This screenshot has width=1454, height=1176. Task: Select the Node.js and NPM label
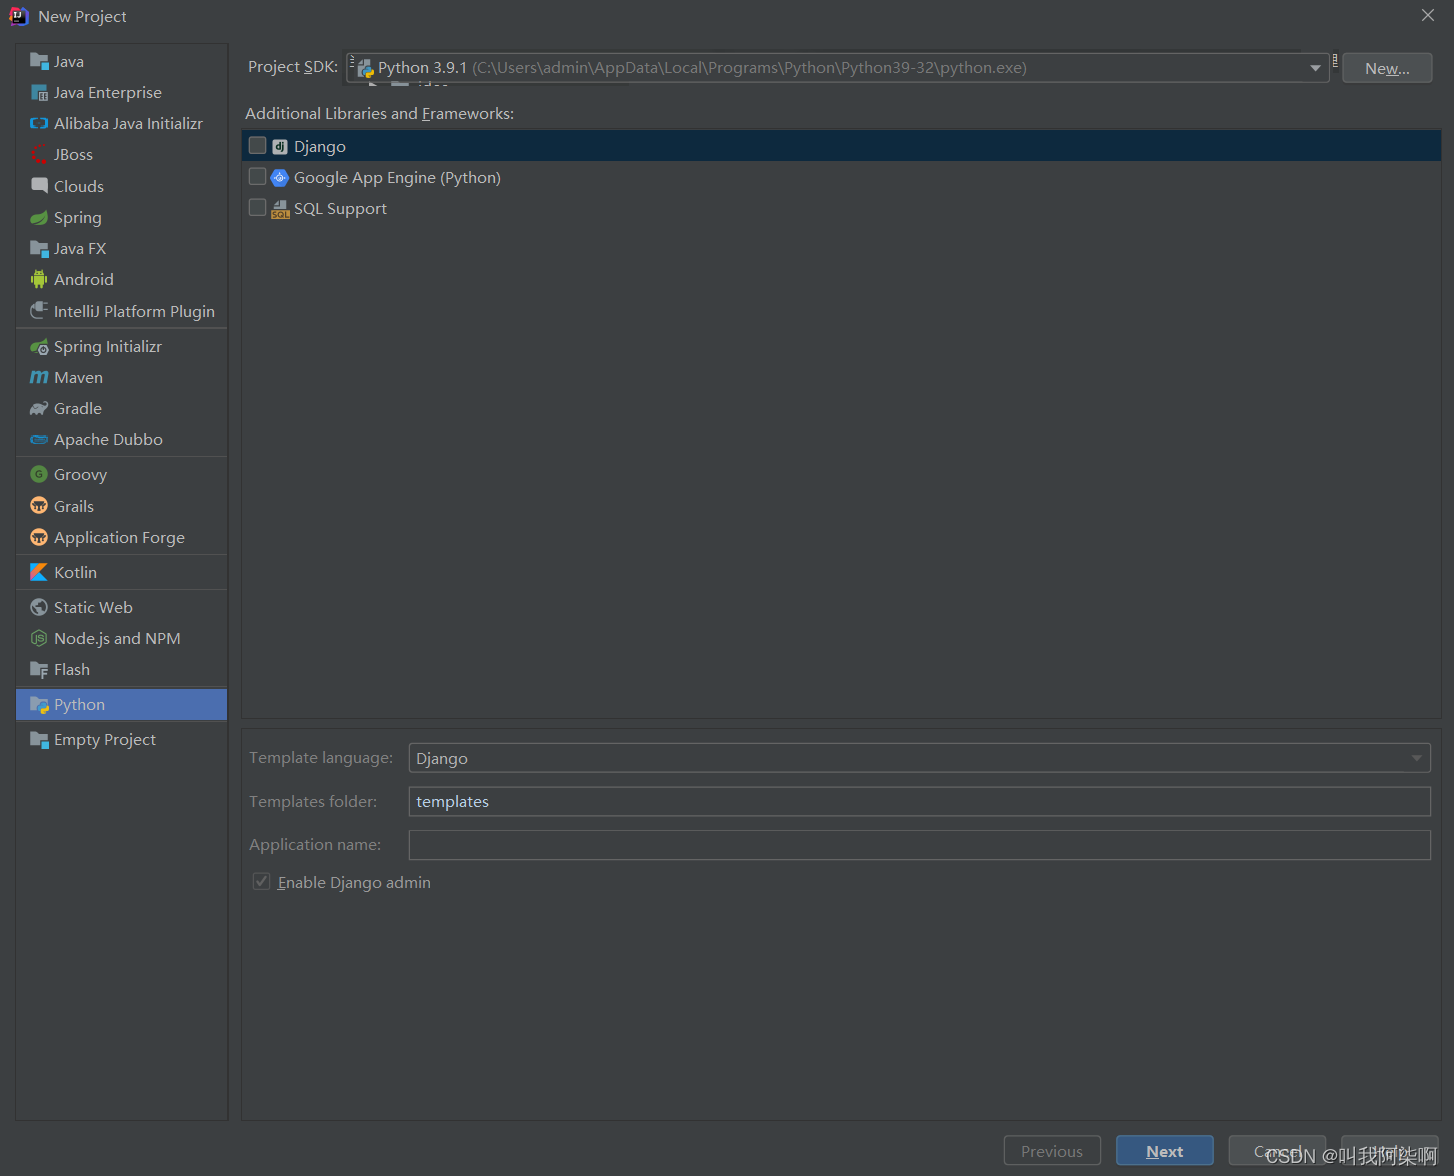click(117, 638)
